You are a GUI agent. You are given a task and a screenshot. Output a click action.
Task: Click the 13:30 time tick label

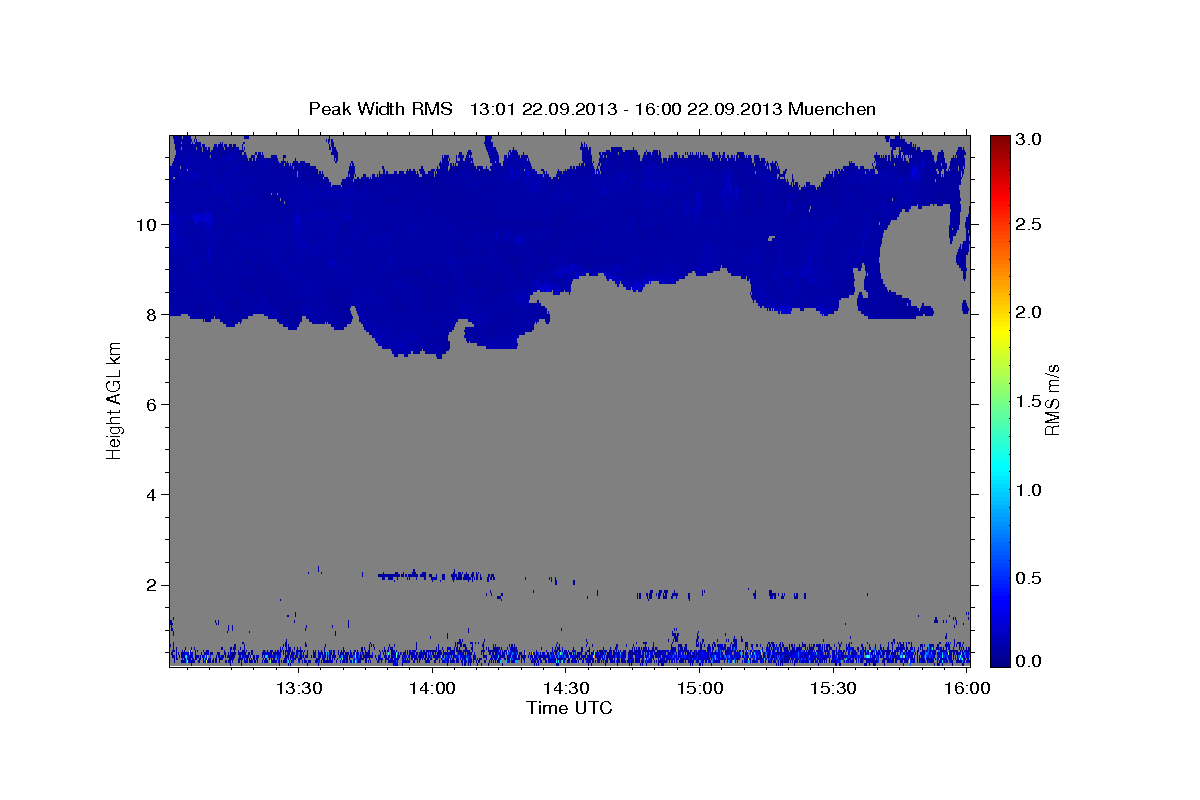(x=298, y=688)
